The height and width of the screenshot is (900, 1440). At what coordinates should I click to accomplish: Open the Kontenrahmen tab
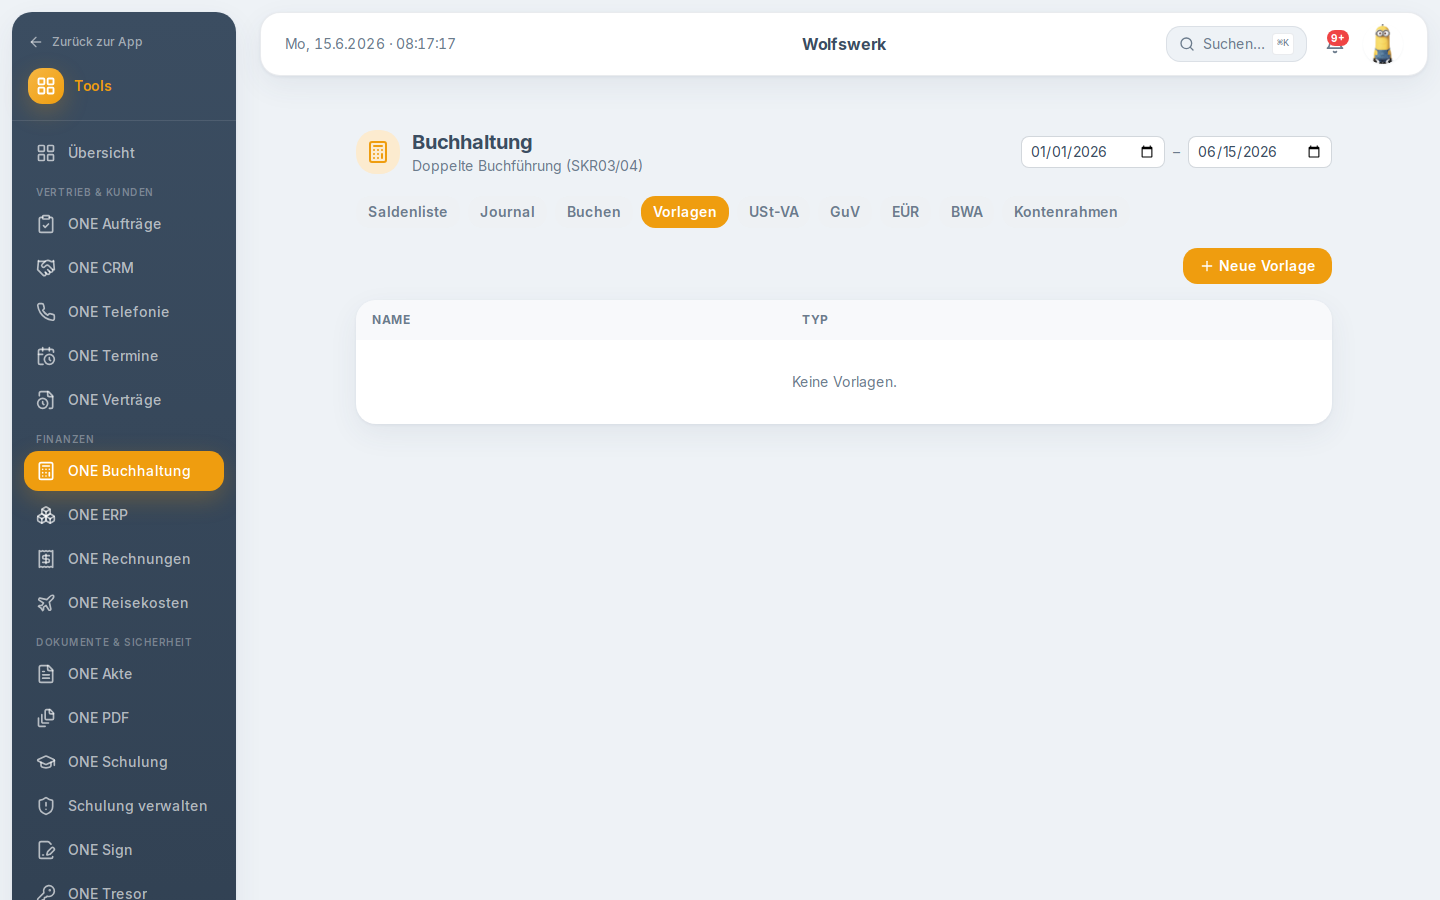pos(1066,212)
